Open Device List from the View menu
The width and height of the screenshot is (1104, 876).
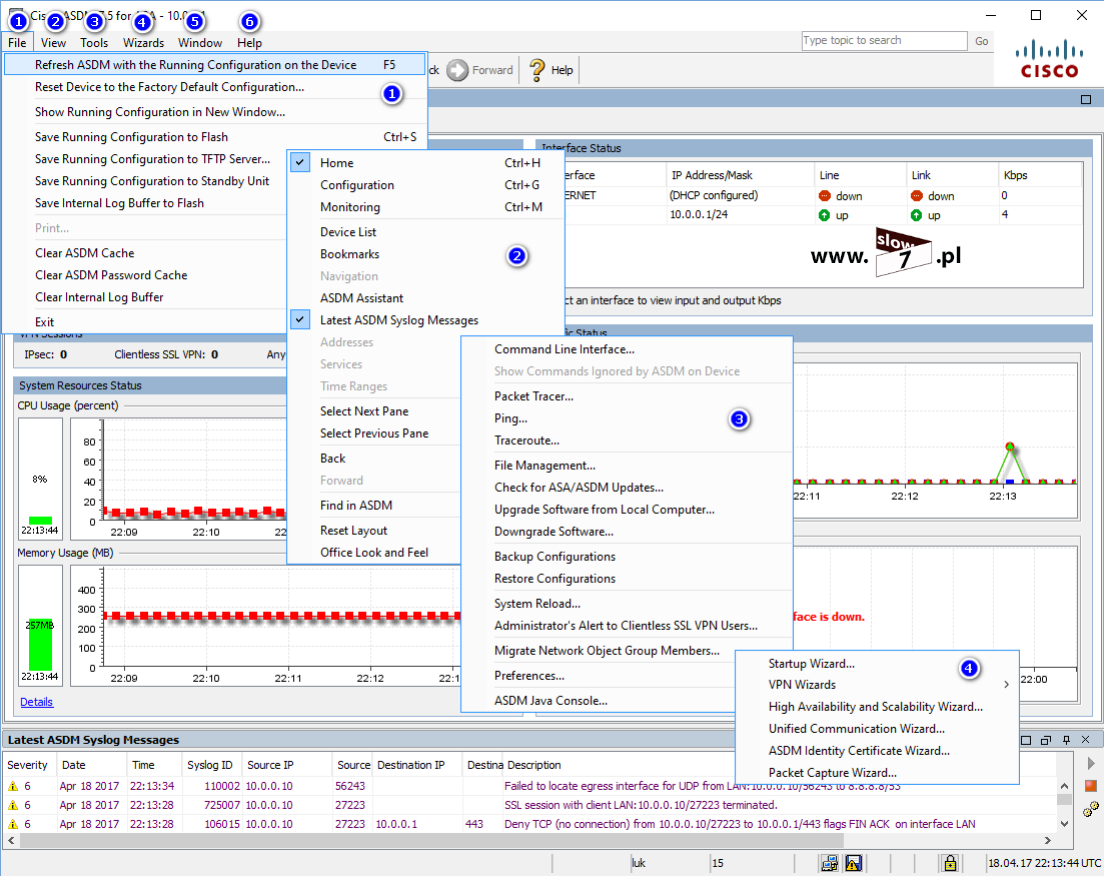coord(426,232)
